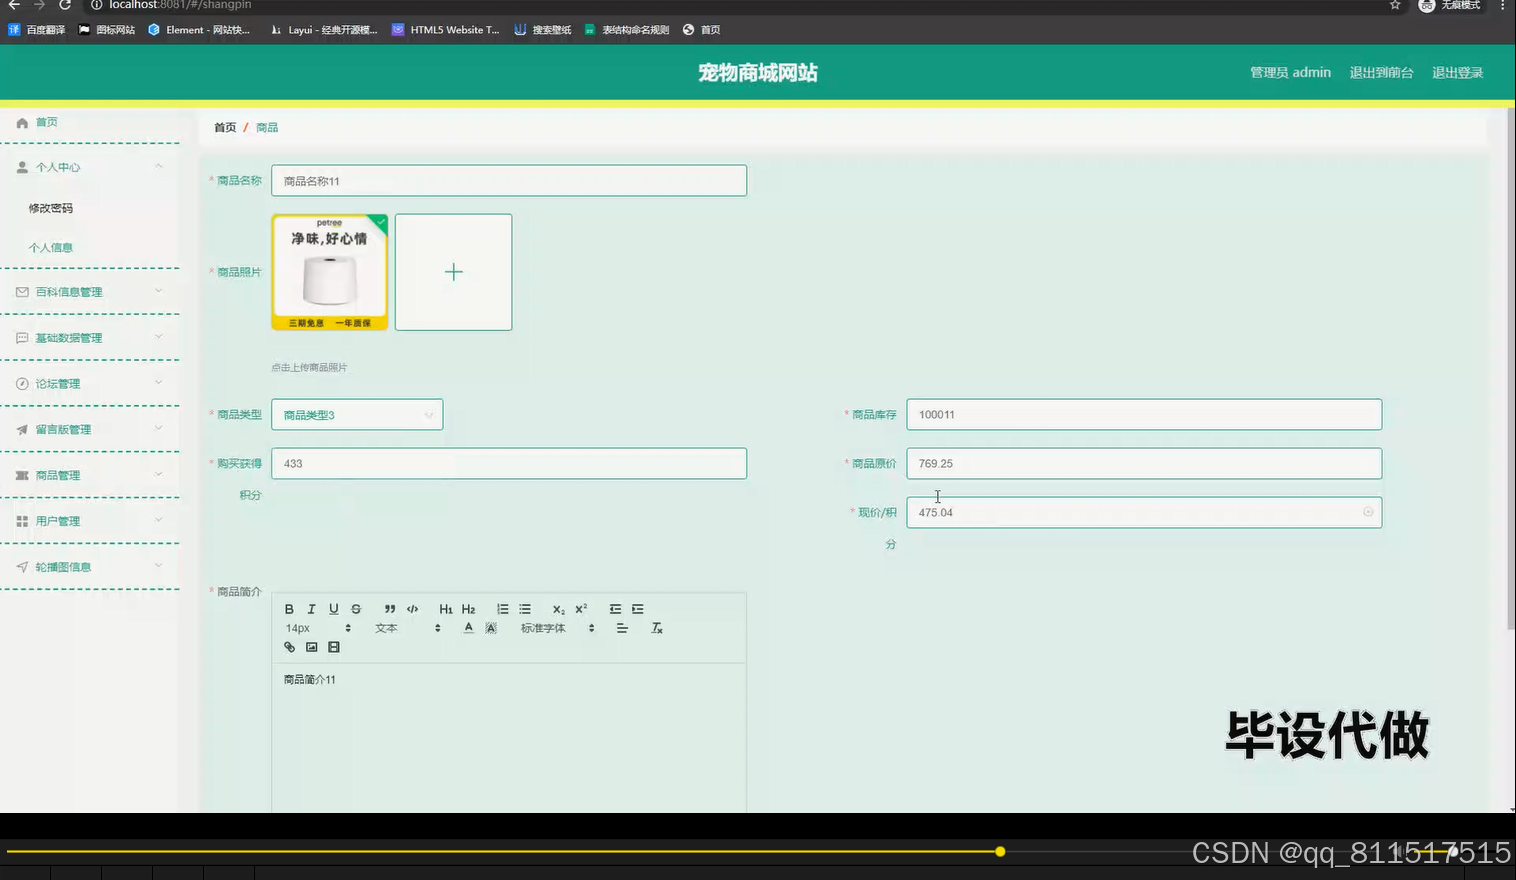This screenshot has width=1516, height=880.
Task: Expand the 留言版管理 sidebar menu
Action: [x=90, y=429]
